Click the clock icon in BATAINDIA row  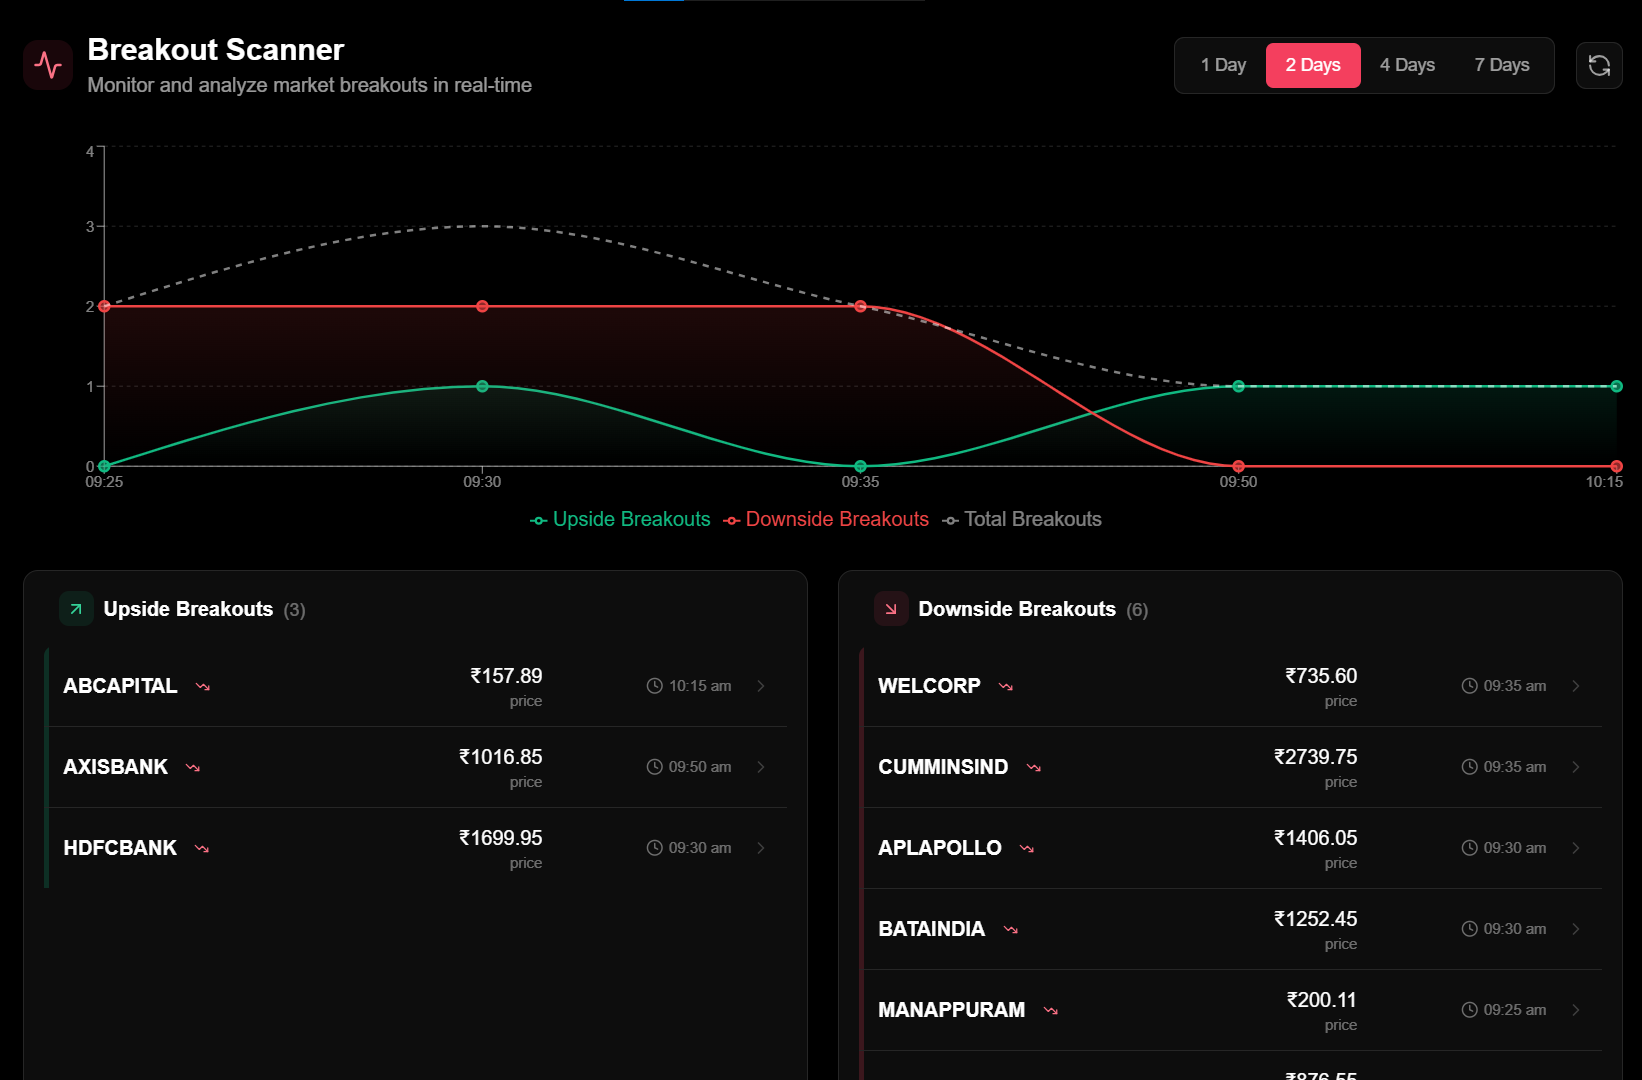(x=1470, y=929)
